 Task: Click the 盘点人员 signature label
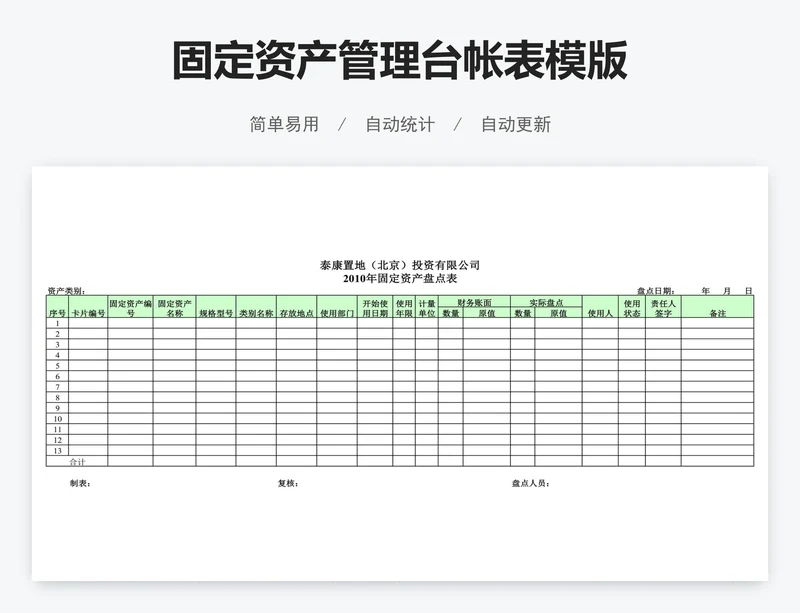(x=531, y=483)
